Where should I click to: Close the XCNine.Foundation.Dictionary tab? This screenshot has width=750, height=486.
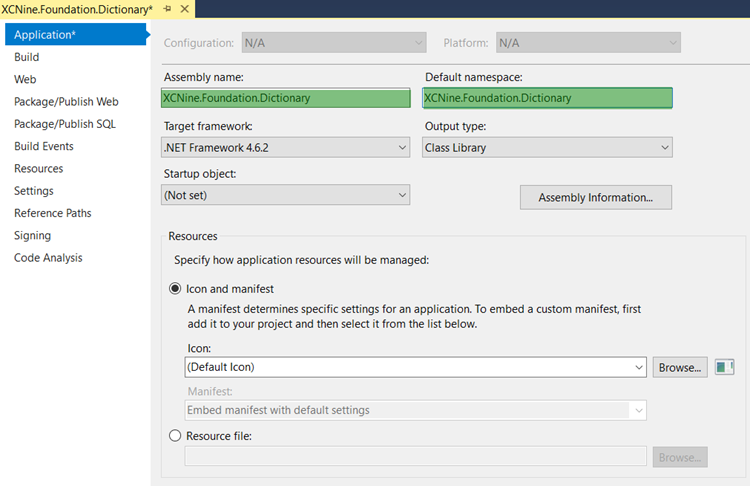click(x=185, y=9)
